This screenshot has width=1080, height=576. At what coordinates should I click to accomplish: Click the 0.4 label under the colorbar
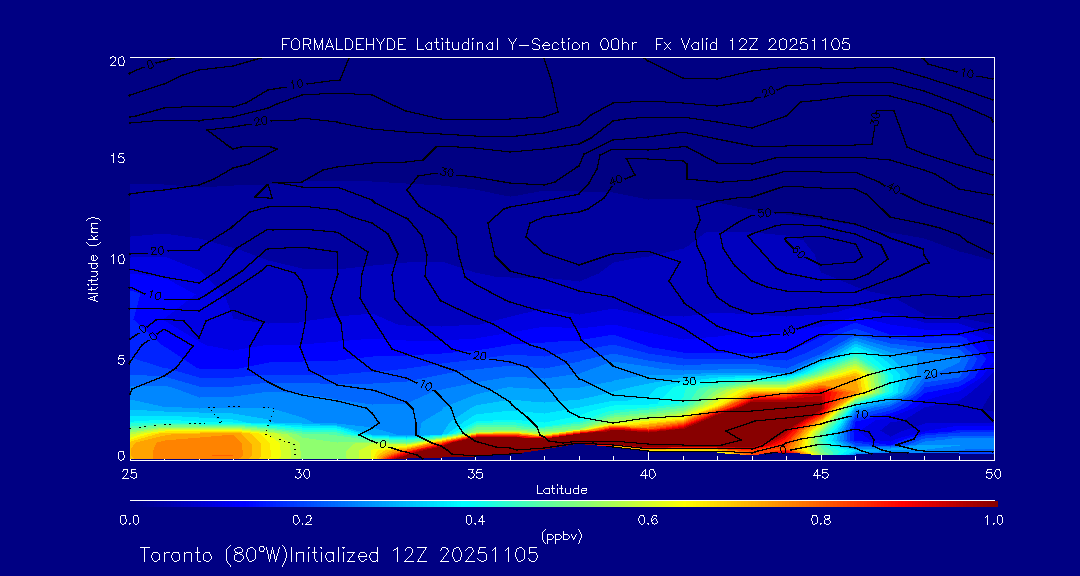point(475,520)
